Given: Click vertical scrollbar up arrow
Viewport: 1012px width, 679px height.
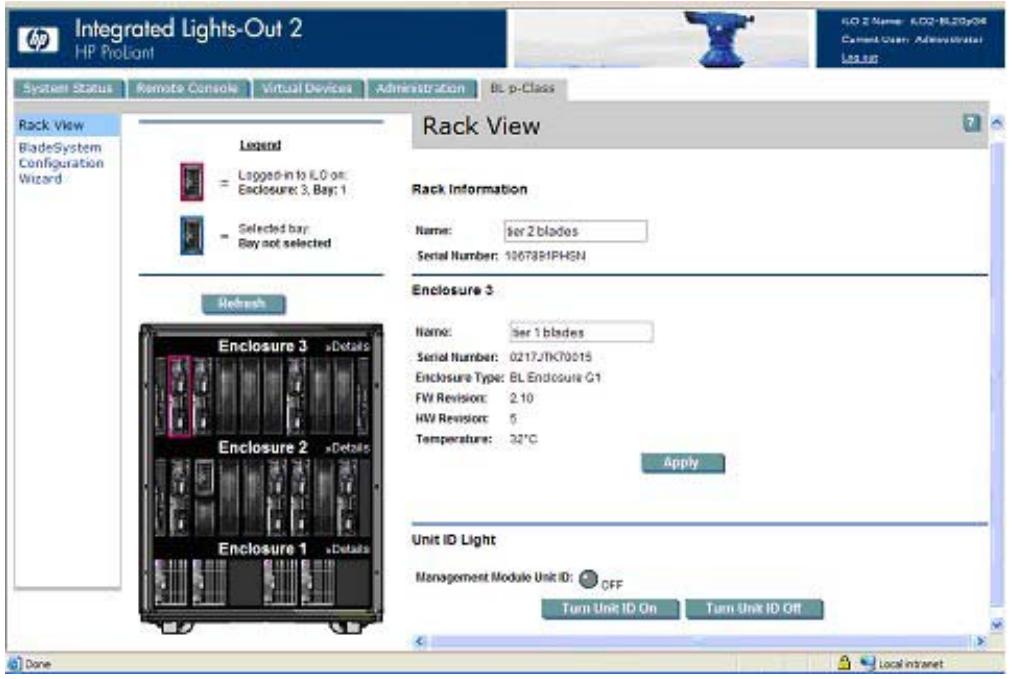Looking at the screenshot, I should 997,123.
